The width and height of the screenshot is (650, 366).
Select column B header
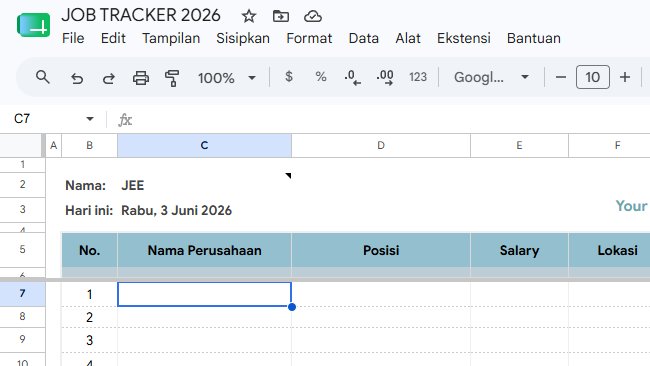[90, 145]
